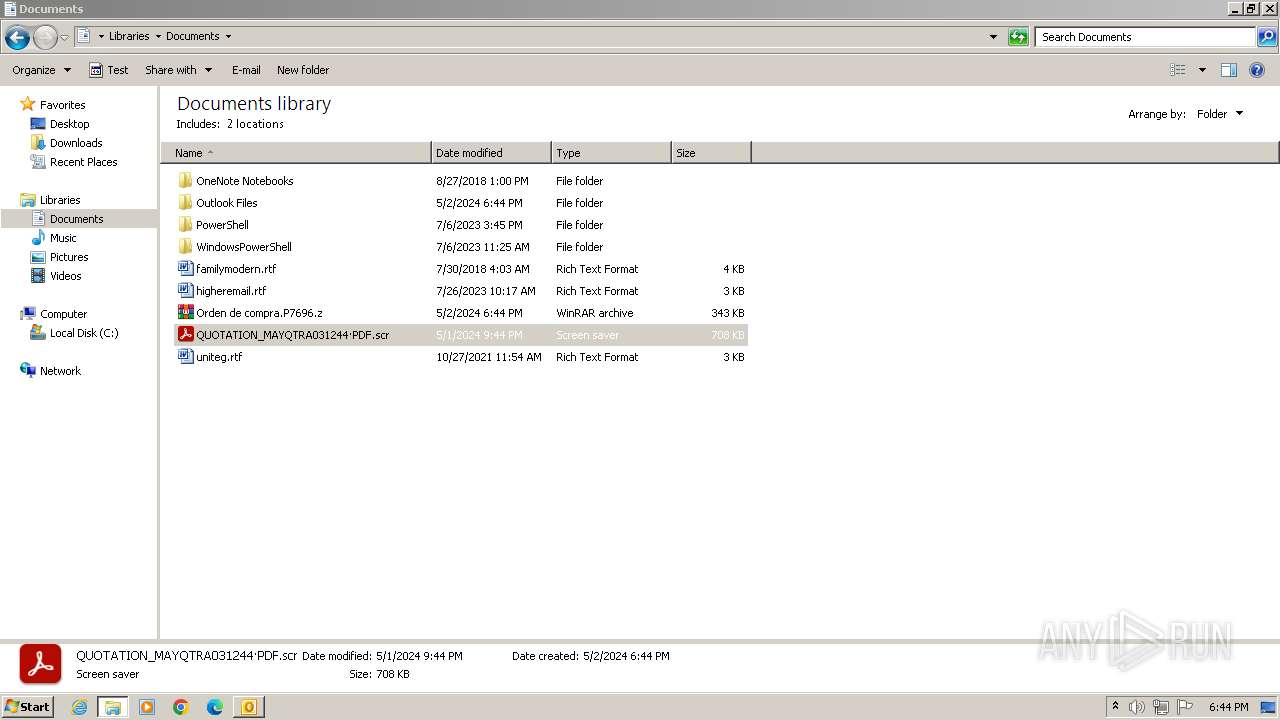This screenshot has height=720, width=1280.
Task: Click the change view icon
Action: tap(1178, 70)
